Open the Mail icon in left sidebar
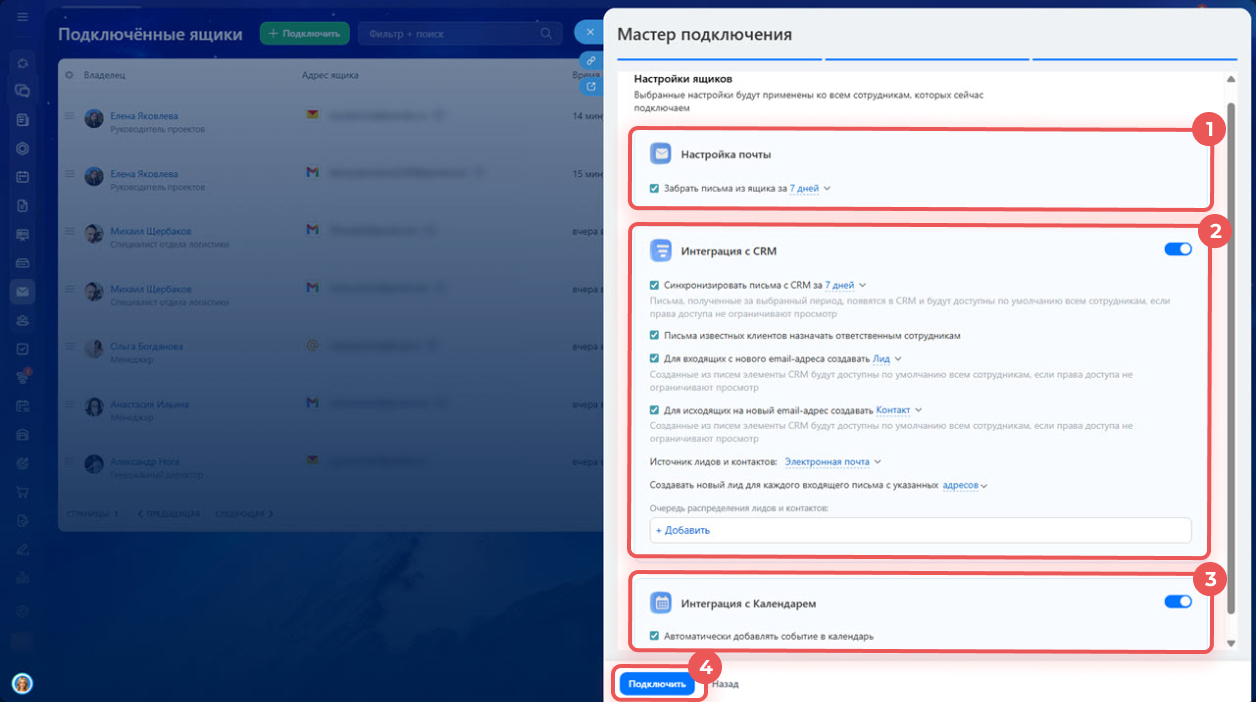 [x=22, y=292]
